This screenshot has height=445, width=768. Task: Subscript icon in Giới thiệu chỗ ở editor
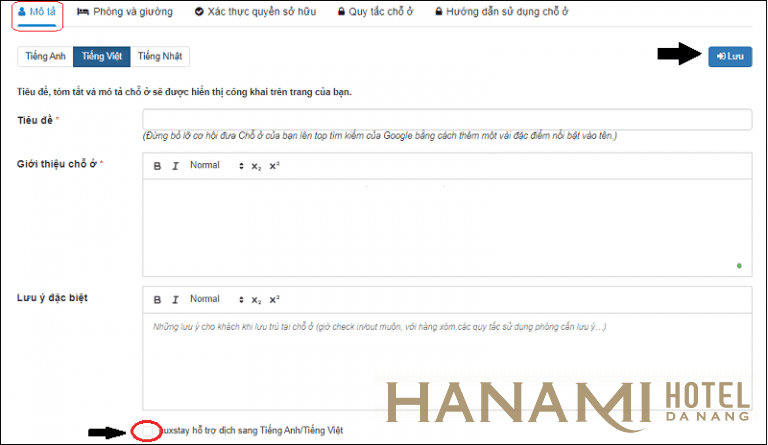tap(256, 166)
